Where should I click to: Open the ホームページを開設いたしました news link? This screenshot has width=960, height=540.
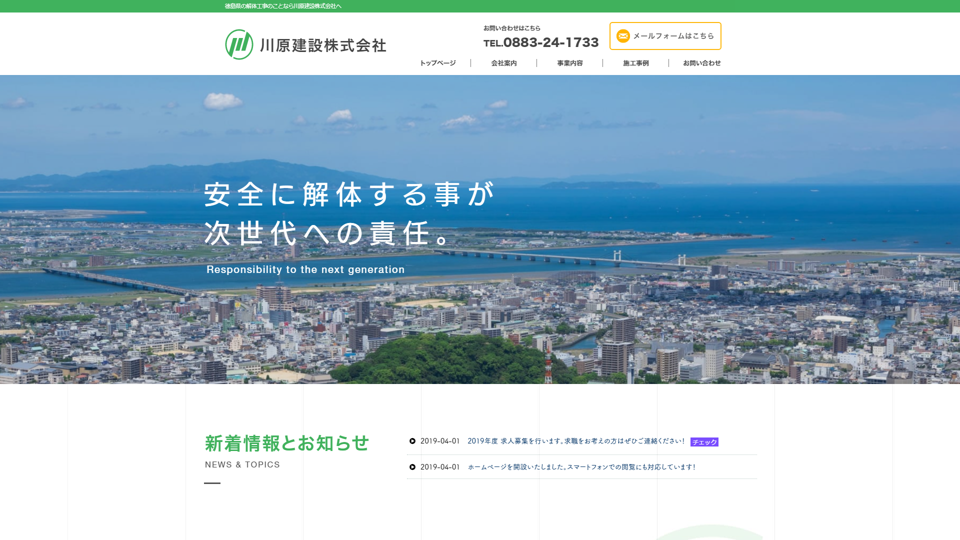click(581, 467)
